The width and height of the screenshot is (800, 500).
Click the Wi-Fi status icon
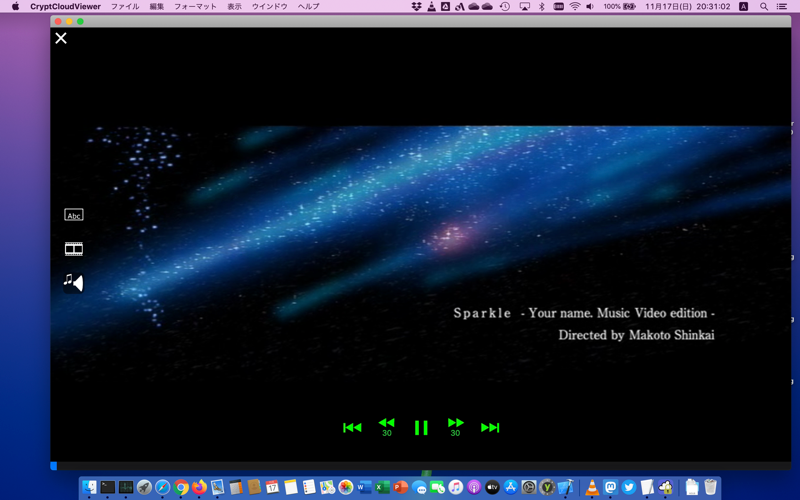click(574, 7)
